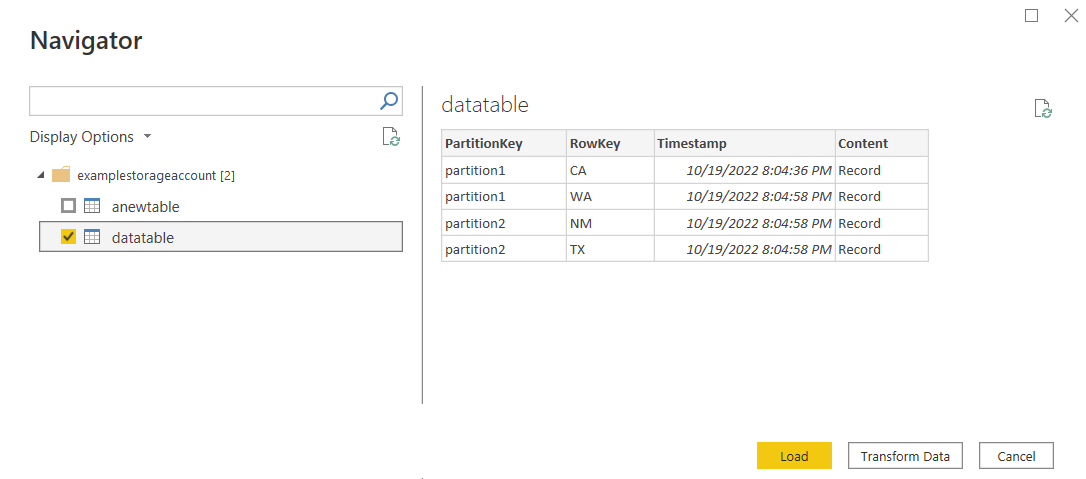Maximize the Navigator dialog window
The height and width of the screenshot is (479, 1086).
click(x=1032, y=15)
